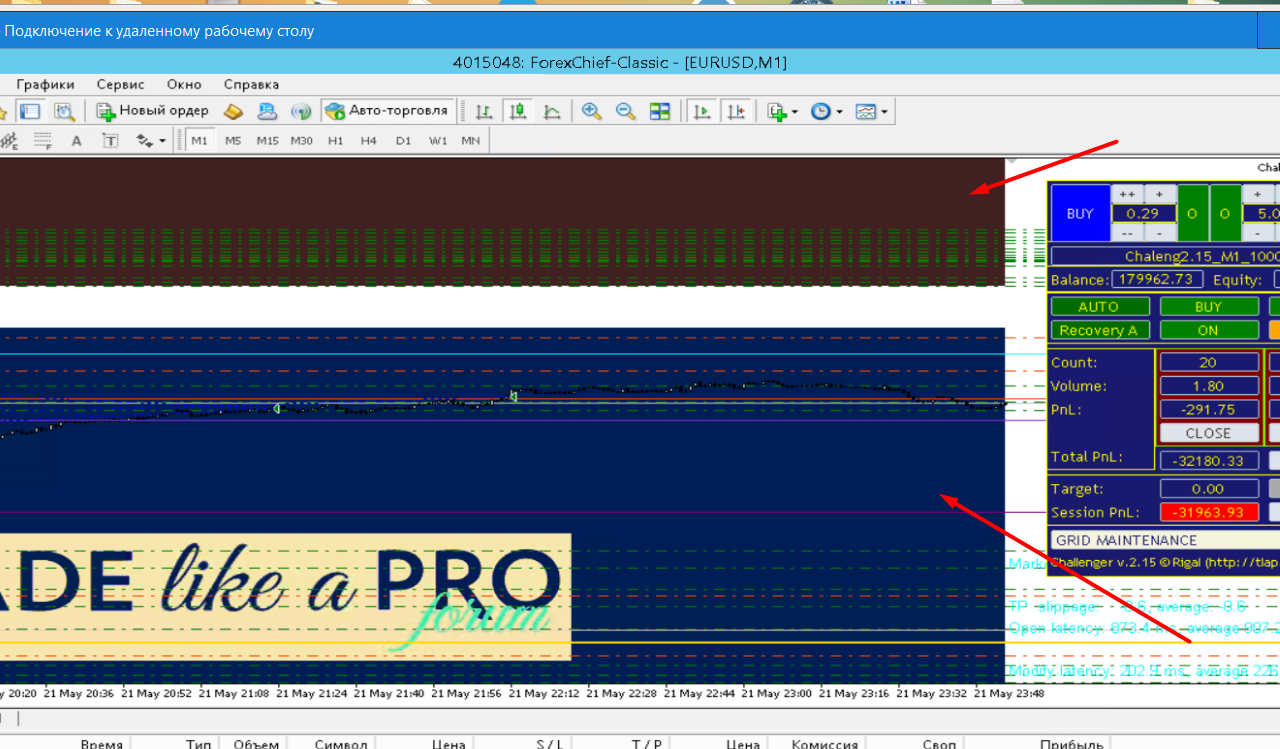Tile chart windows icon
The width and height of the screenshot is (1280, 749).
pyautogui.click(x=660, y=112)
